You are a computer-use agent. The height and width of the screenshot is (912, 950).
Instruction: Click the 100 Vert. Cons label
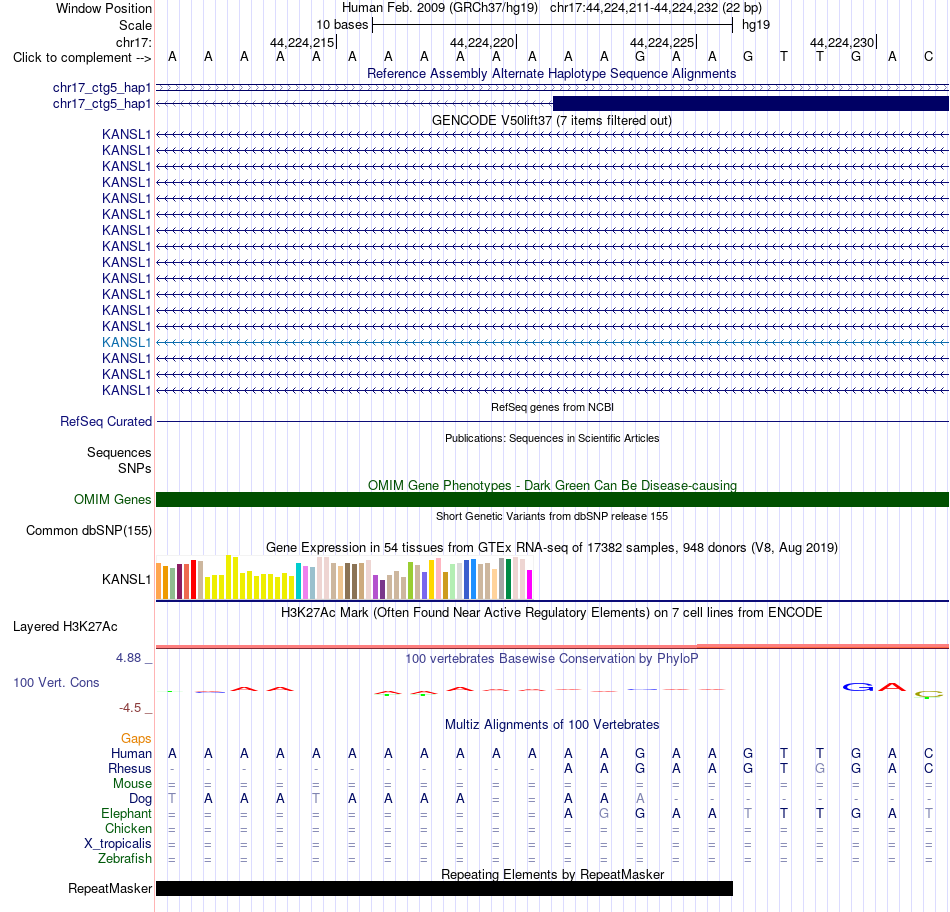(56, 682)
